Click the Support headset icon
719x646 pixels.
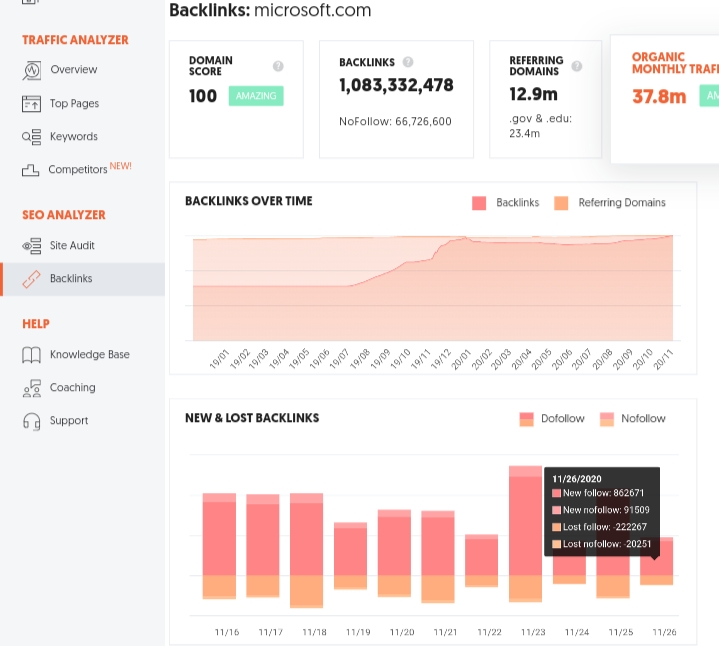32,421
